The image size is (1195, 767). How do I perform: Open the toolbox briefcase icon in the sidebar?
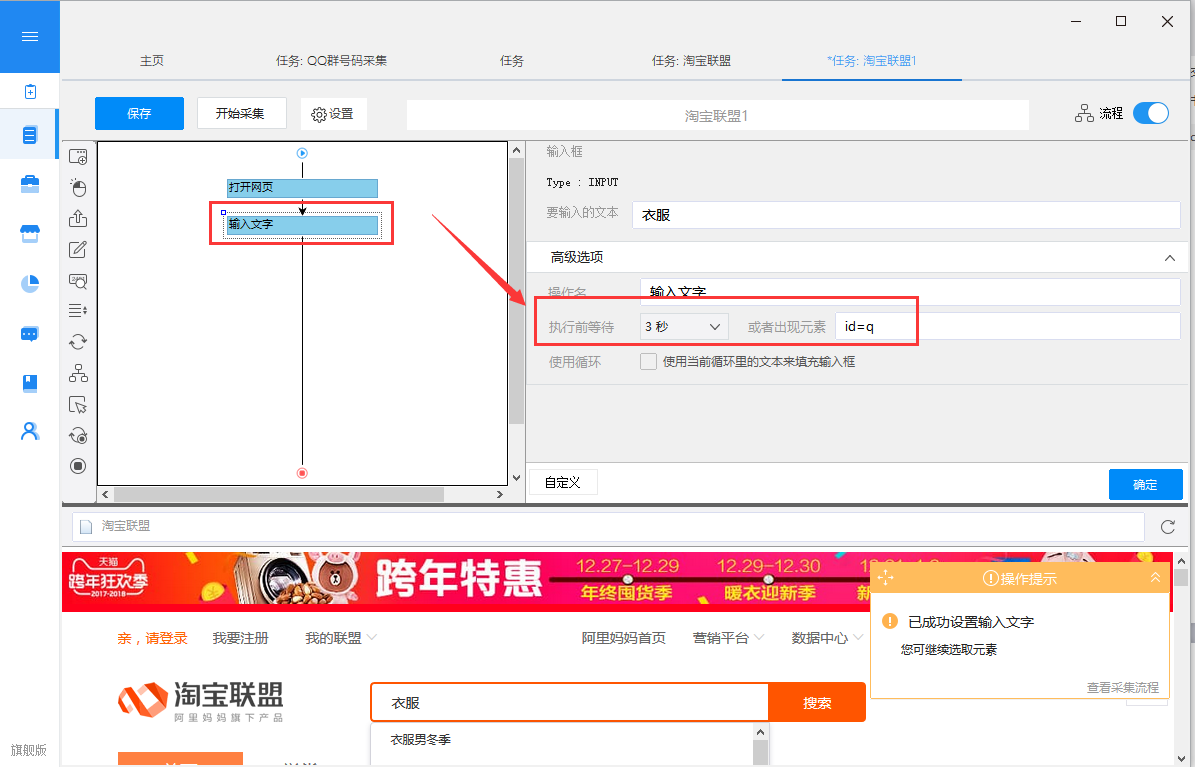(30, 184)
